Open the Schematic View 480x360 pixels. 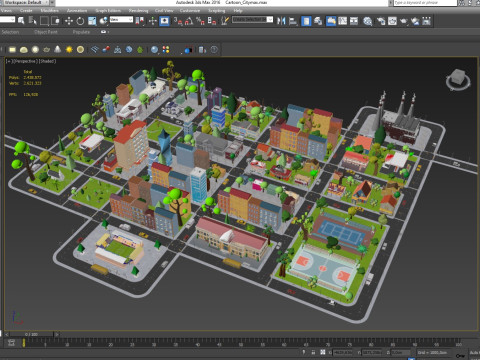coord(354,21)
